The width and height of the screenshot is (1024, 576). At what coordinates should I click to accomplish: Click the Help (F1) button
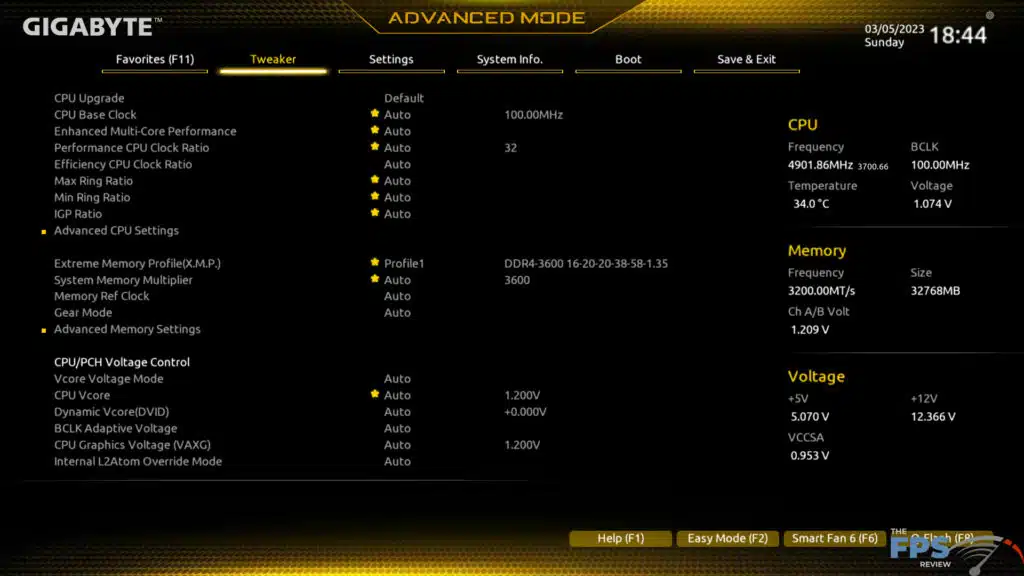(620, 538)
